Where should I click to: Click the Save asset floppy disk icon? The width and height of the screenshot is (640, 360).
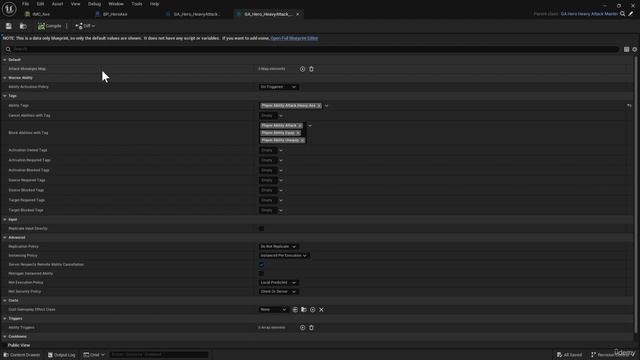click(x=9, y=26)
